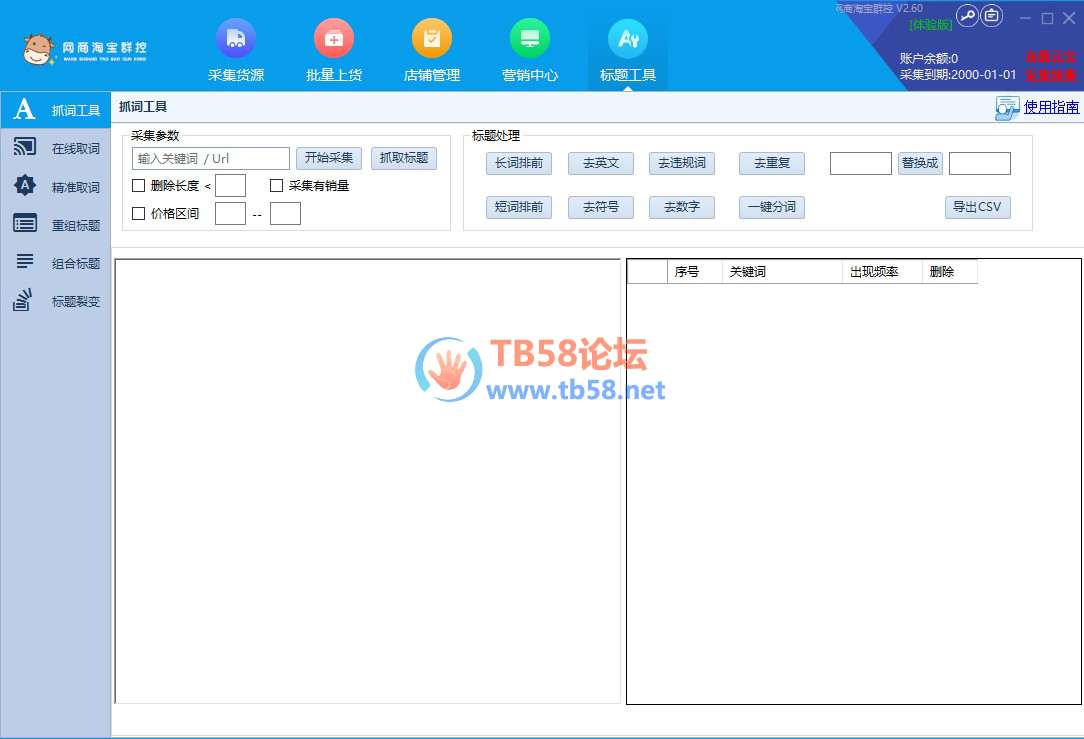Remove English with 去英文 button
This screenshot has height=739, width=1084.
pos(601,163)
